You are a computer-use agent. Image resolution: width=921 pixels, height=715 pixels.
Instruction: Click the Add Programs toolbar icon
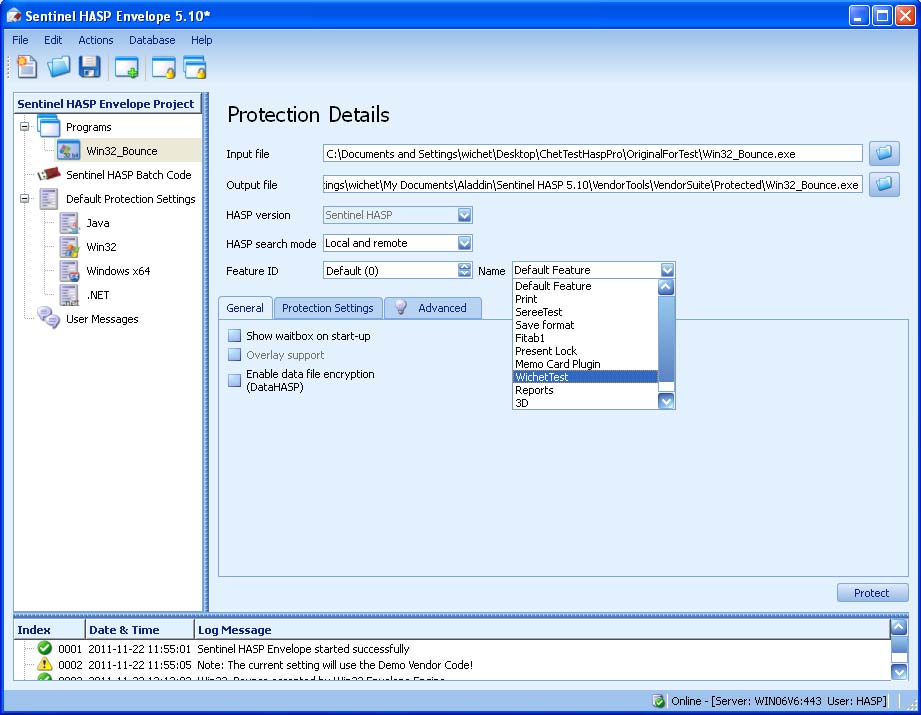(126, 67)
